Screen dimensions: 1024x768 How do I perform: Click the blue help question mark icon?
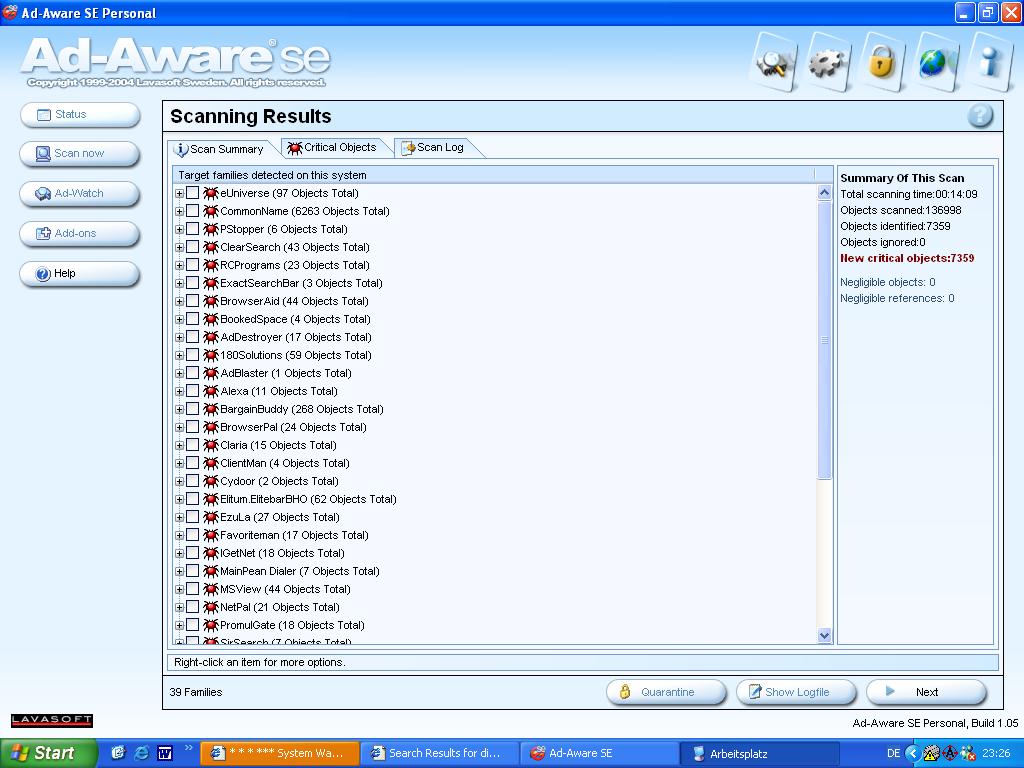click(x=980, y=116)
